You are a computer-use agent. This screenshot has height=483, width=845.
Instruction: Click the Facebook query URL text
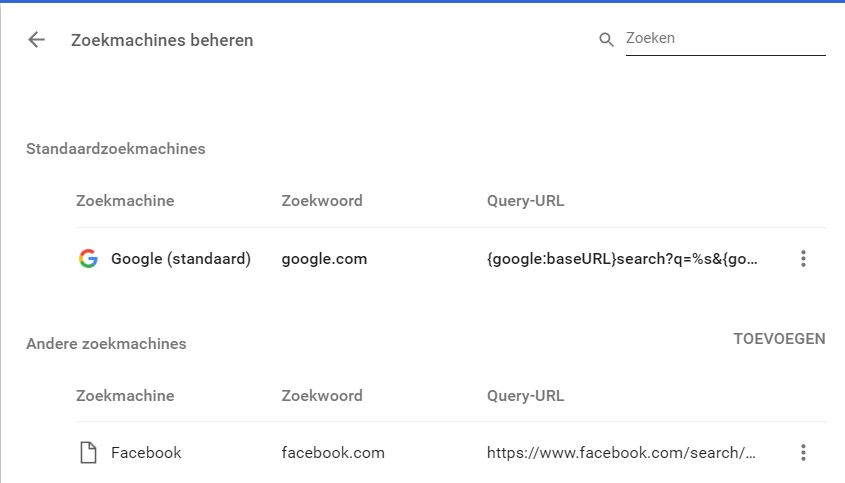point(621,452)
